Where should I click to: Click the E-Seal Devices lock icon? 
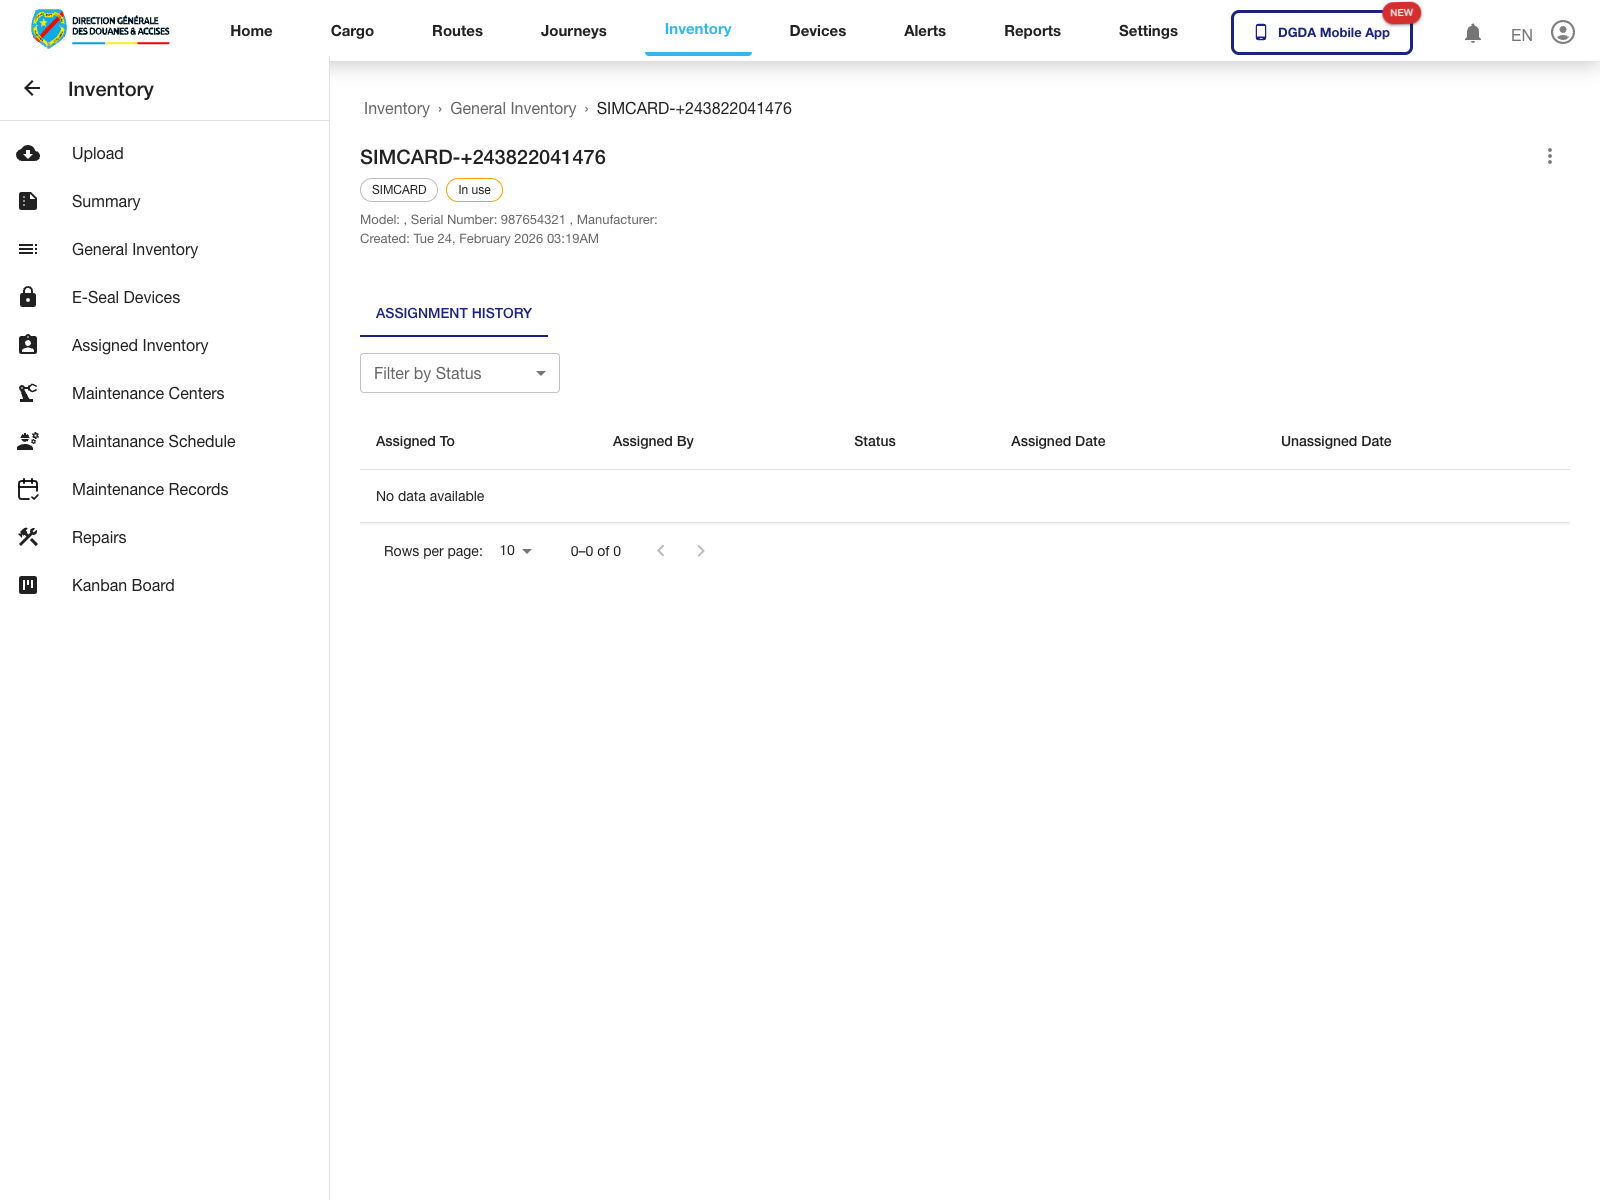click(28, 297)
